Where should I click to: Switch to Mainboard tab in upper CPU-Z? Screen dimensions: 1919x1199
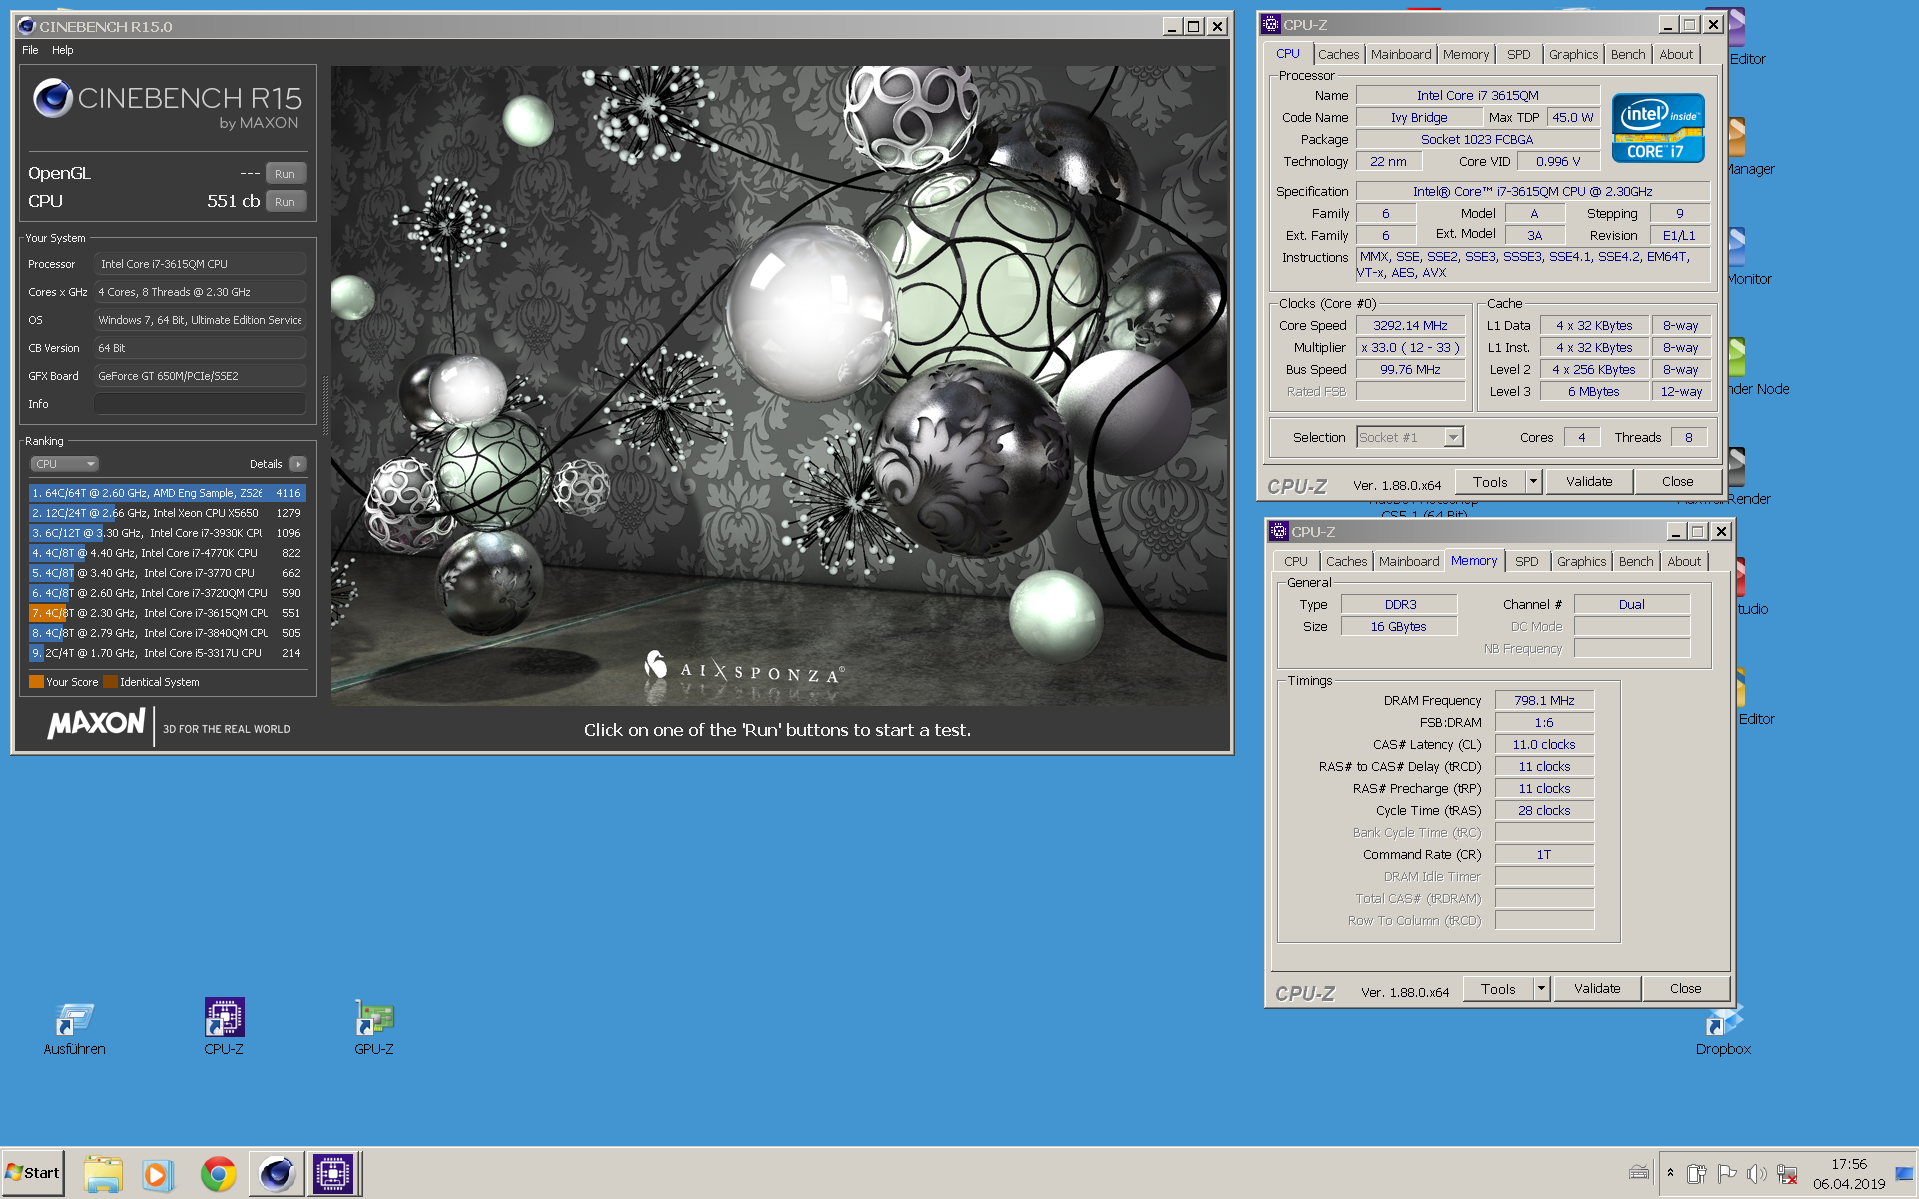click(x=1401, y=55)
